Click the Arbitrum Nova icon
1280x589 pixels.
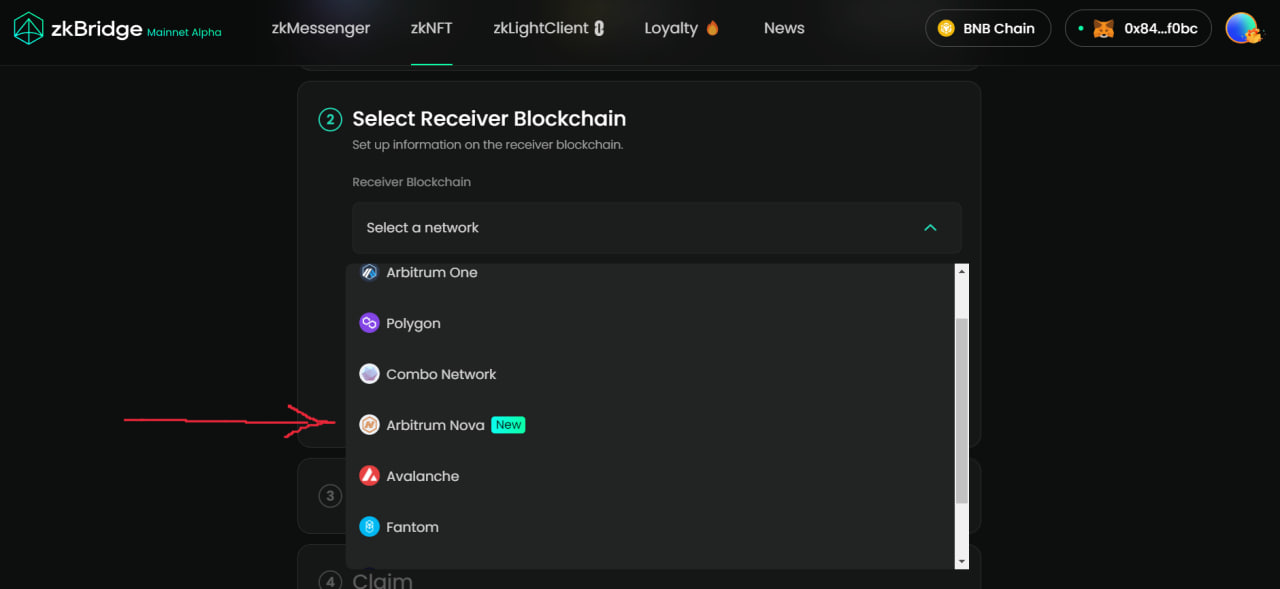tap(370, 424)
